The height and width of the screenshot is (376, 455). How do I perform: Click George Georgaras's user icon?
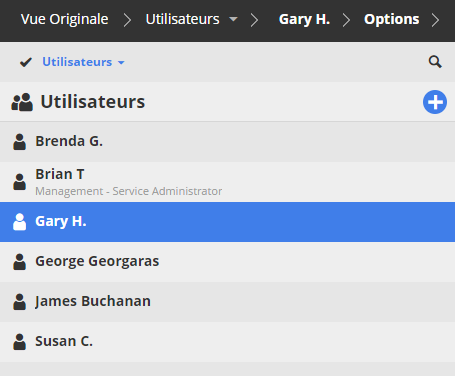[x=19, y=262]
